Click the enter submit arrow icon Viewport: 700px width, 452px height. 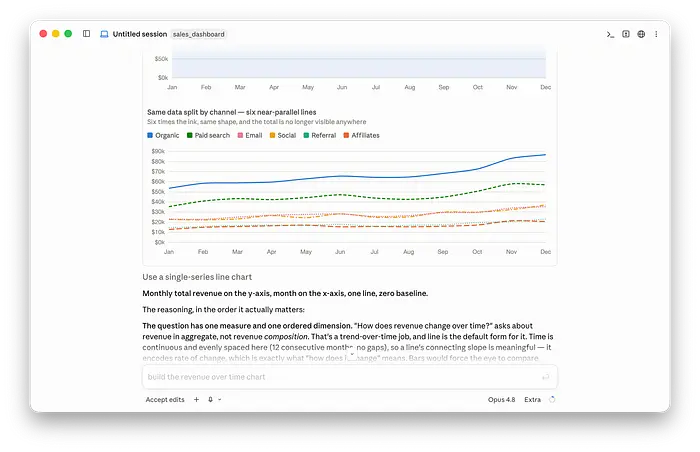(546, 377)
